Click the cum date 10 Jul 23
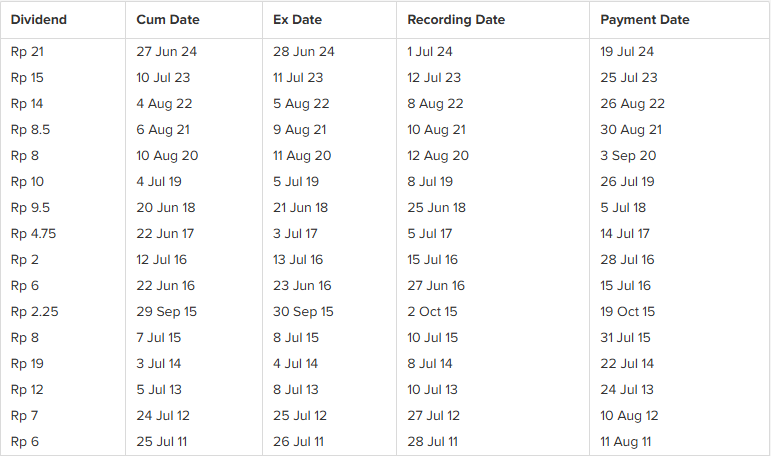 click(163, 78)
